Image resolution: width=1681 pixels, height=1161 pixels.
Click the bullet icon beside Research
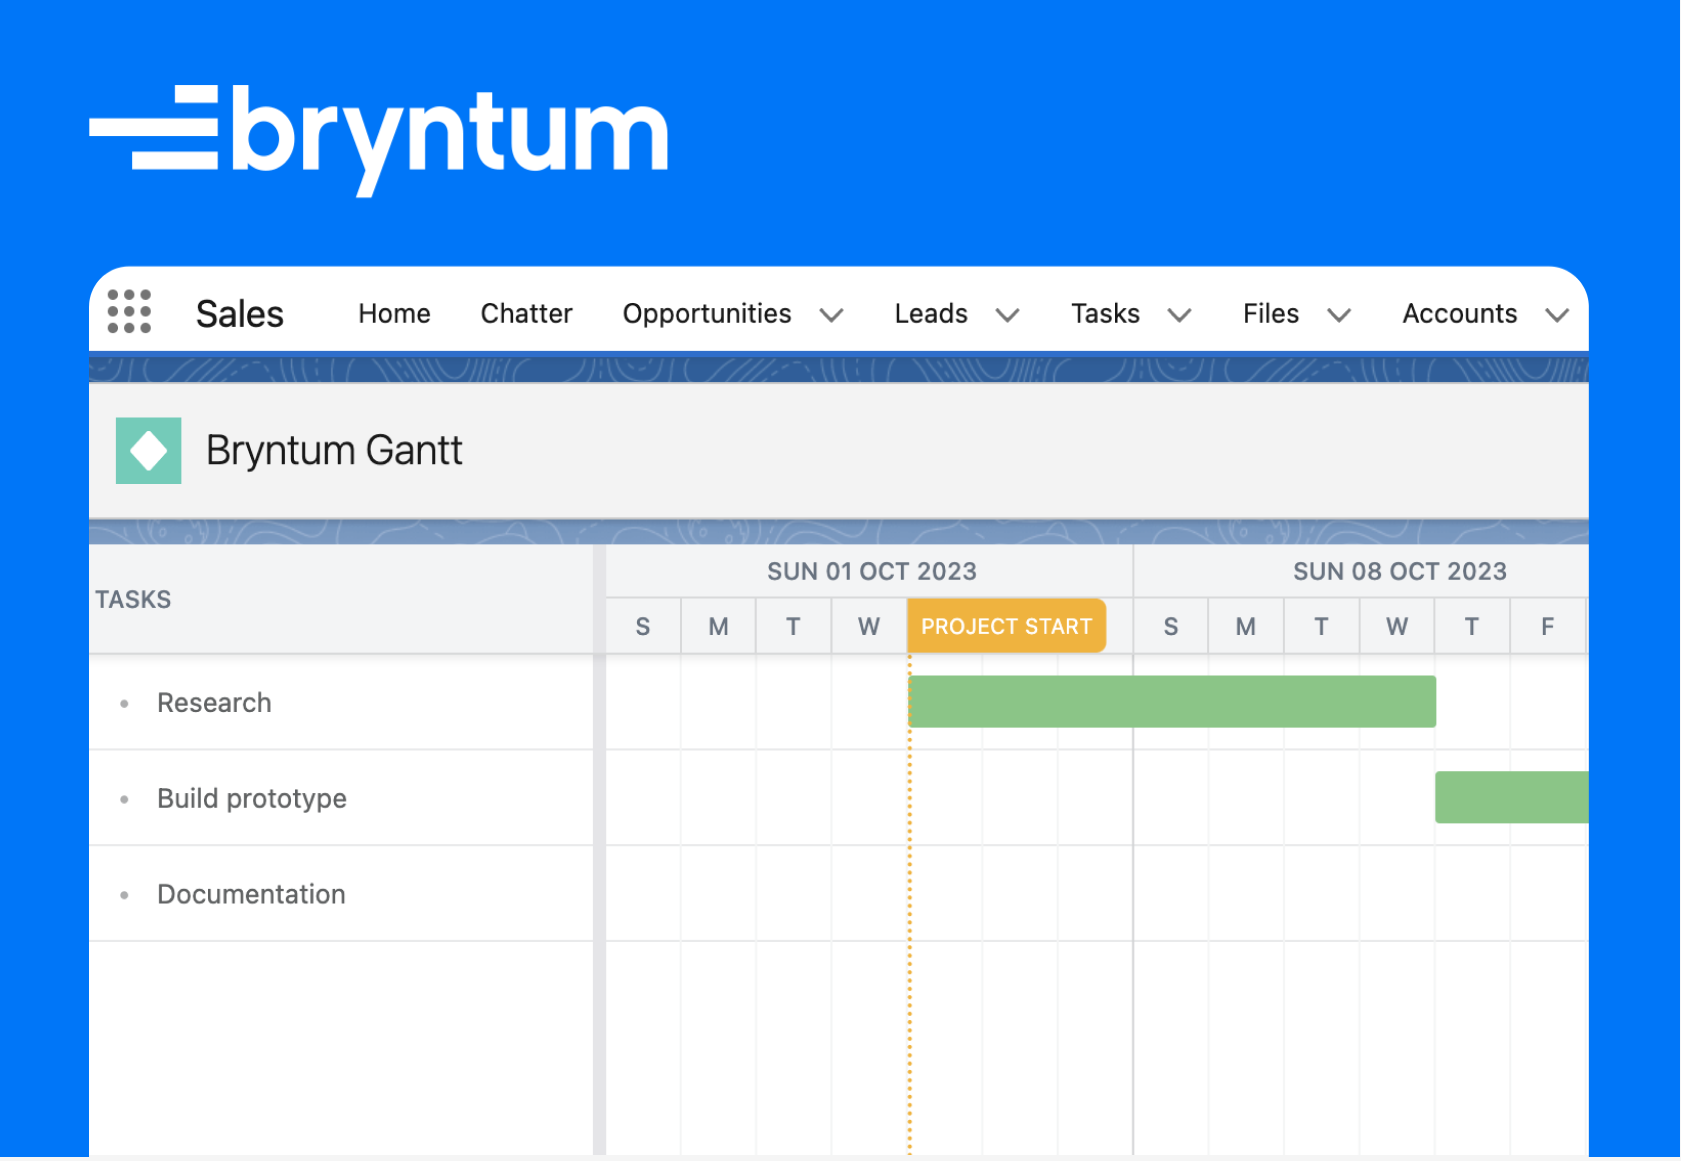tap(124, 703)
